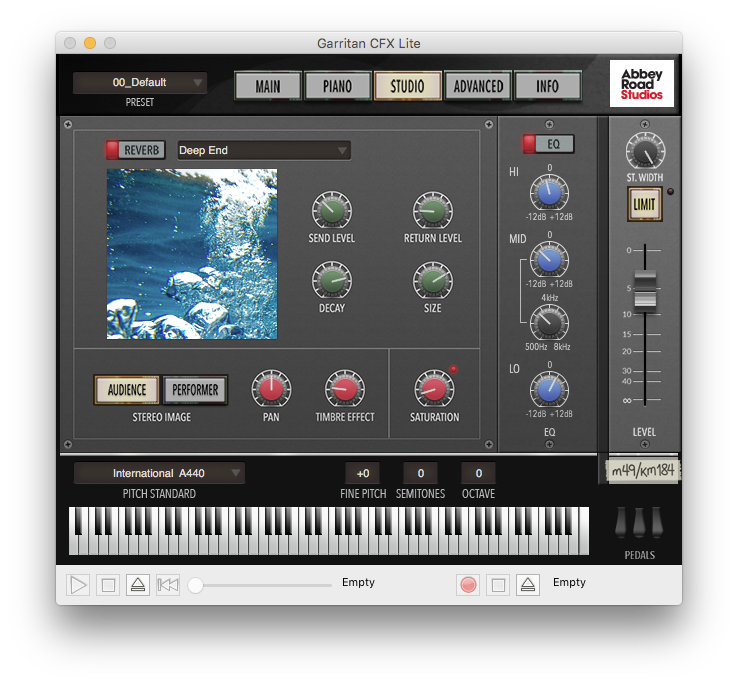Screen dimensions: 738x685
Task: Click the recorder eject/save button
Action: click(528, 585)
